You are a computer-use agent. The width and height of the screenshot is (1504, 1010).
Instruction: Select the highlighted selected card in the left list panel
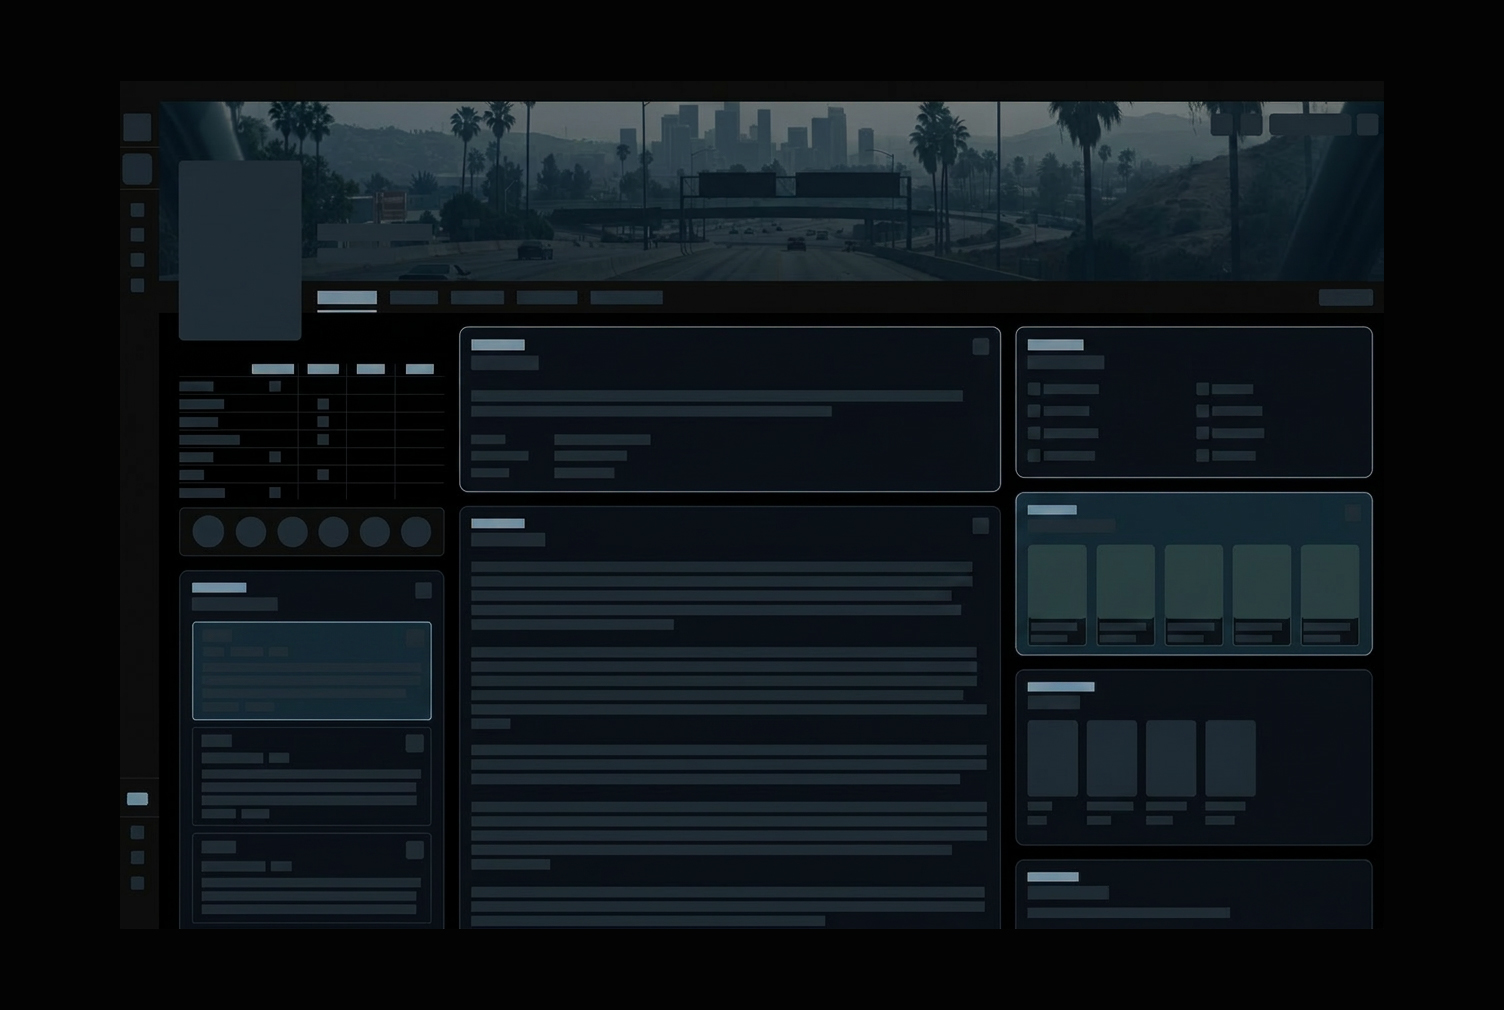pyautogui.click(x=312, y=671)
